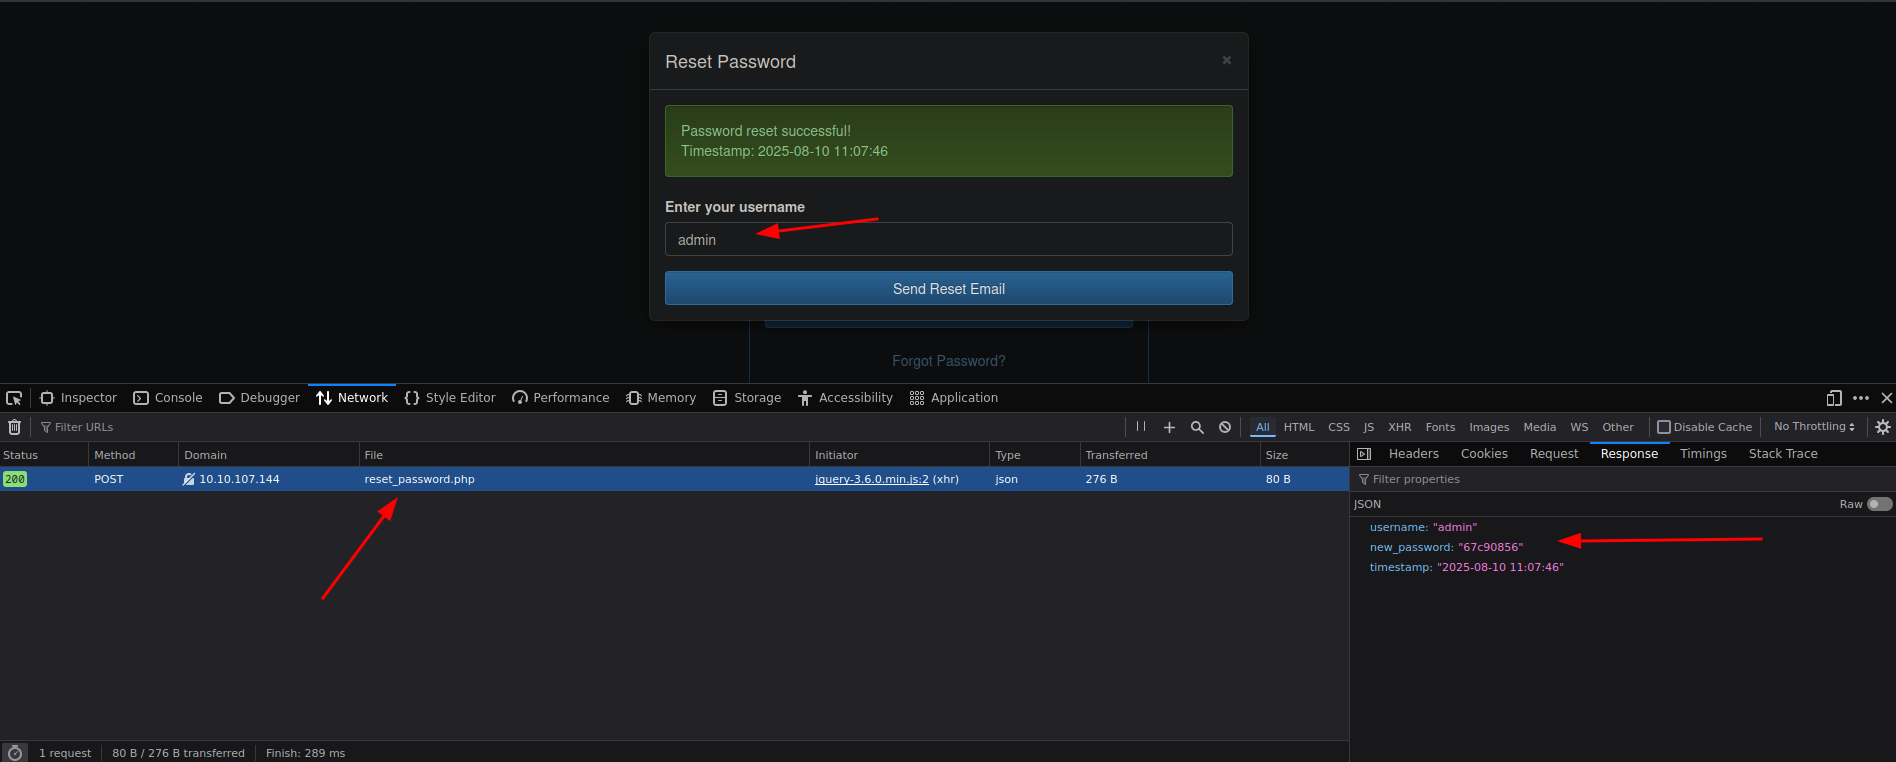Open the devtools three-dot customize menu
The width and height of the screenshot is (1896, 762).
pyautogui.click(x=1861, y=398)
